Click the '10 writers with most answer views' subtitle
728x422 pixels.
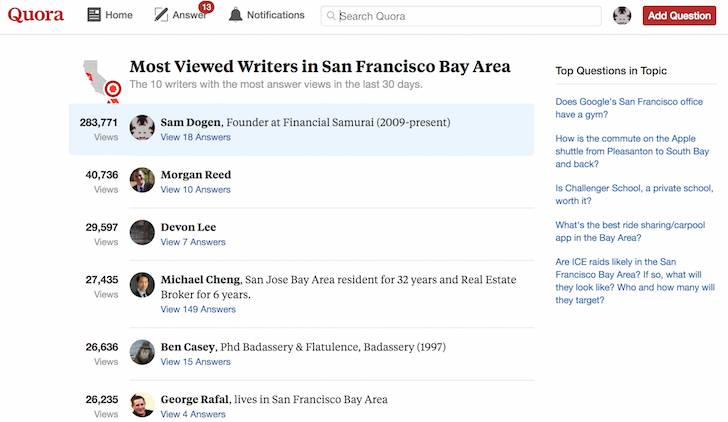coord(276,84)
